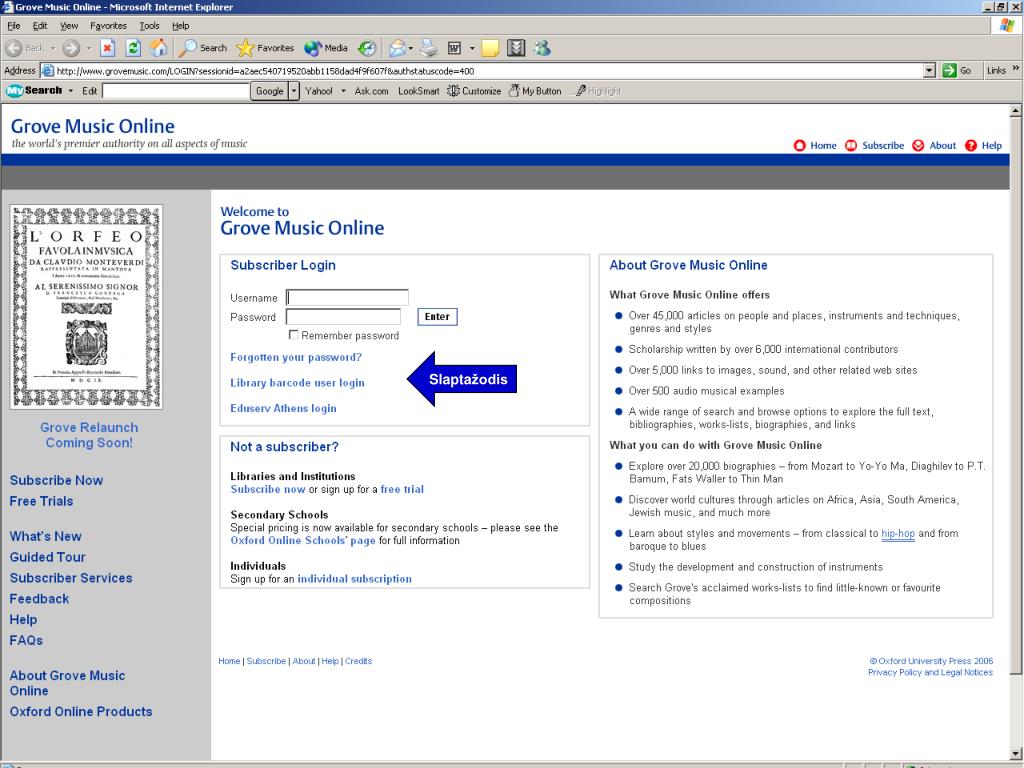Image resolution: width=1024 pixels, height=768 pixels.
Task: Click the Mail envelope icon in the toolbar
Action: (x=396, y=48)
